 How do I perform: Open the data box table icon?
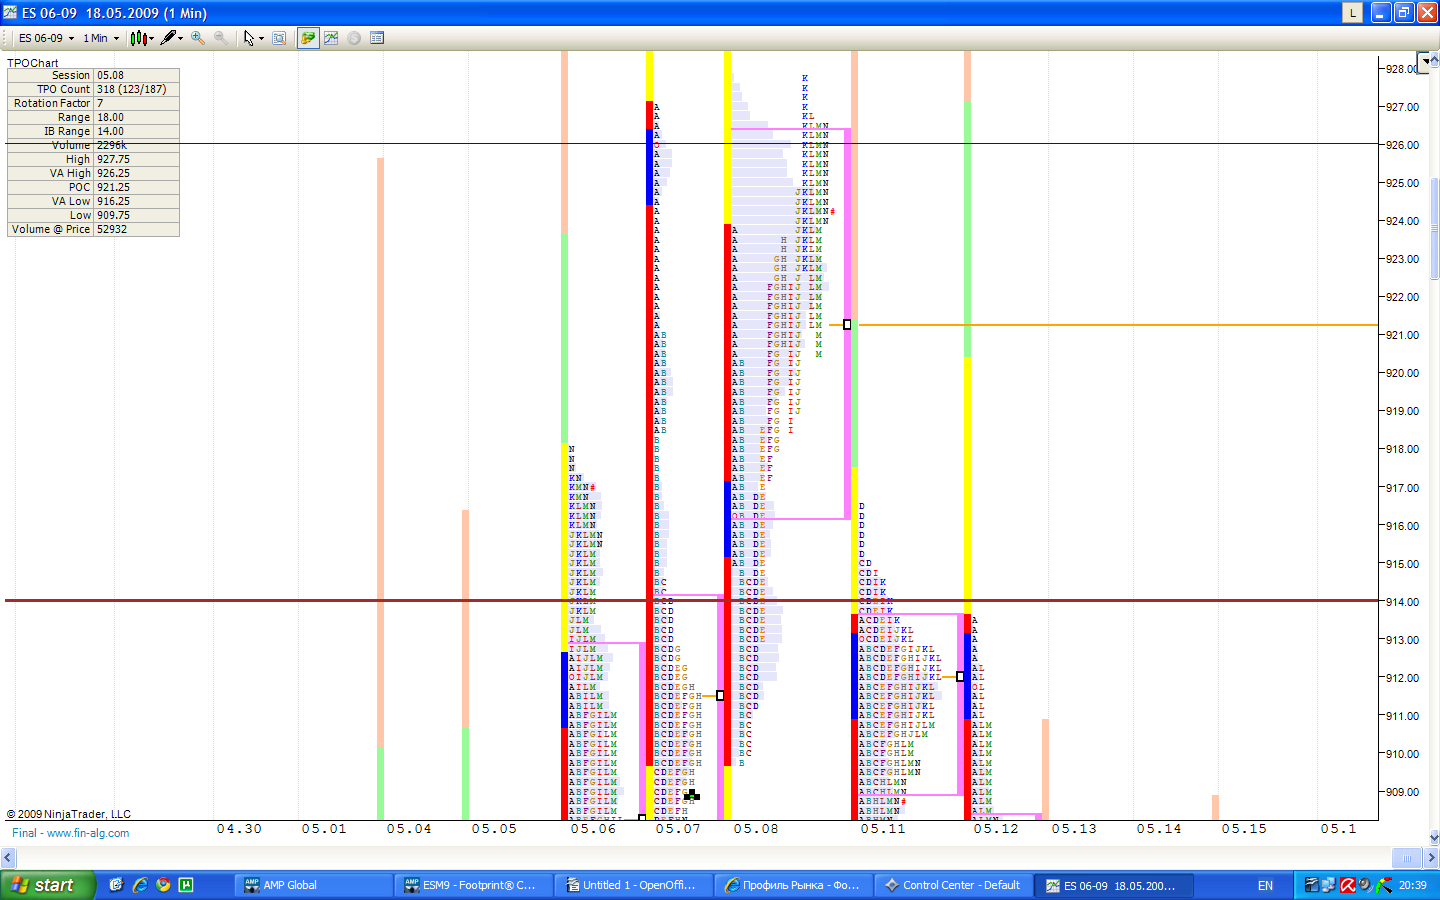[377, 38]
